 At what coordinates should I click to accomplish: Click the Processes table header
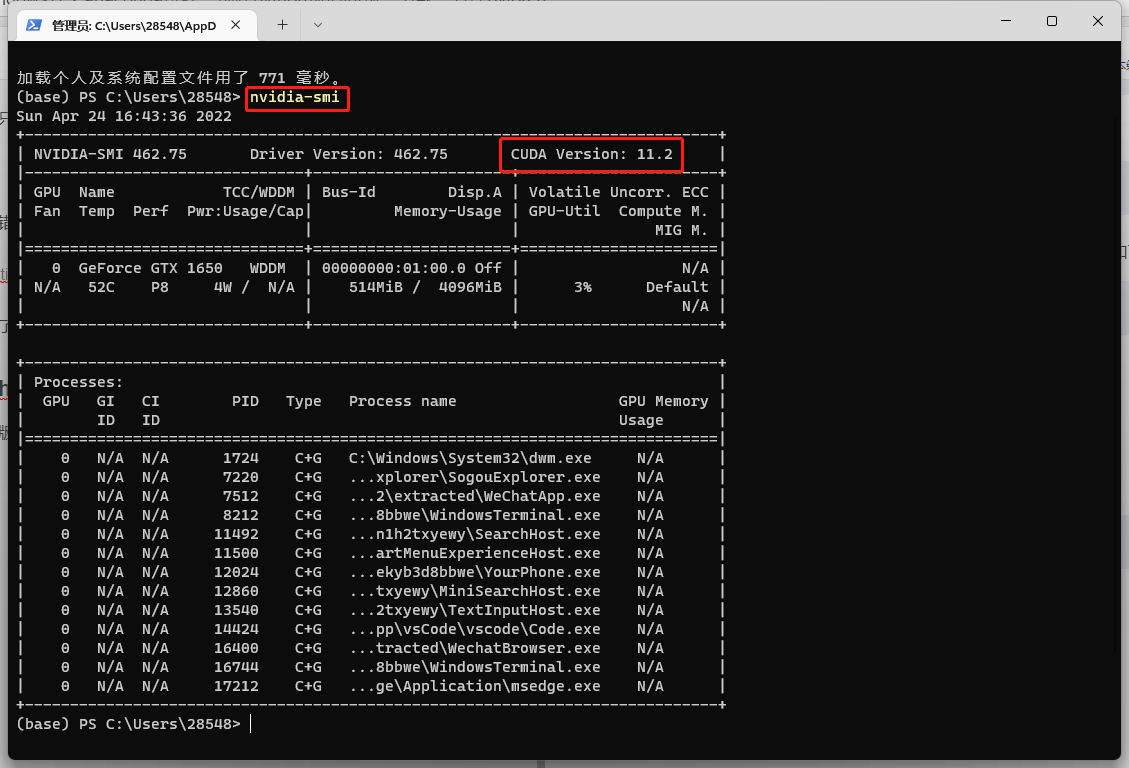click(78, 381)
